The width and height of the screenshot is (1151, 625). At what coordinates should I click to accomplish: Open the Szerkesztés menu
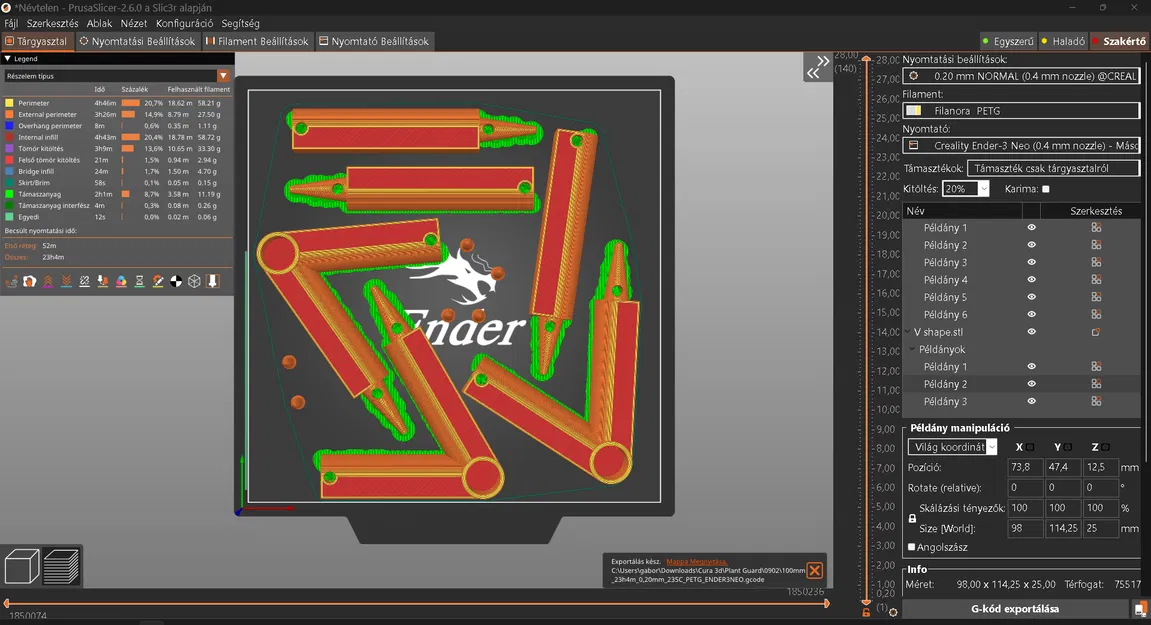pos(52,24)
